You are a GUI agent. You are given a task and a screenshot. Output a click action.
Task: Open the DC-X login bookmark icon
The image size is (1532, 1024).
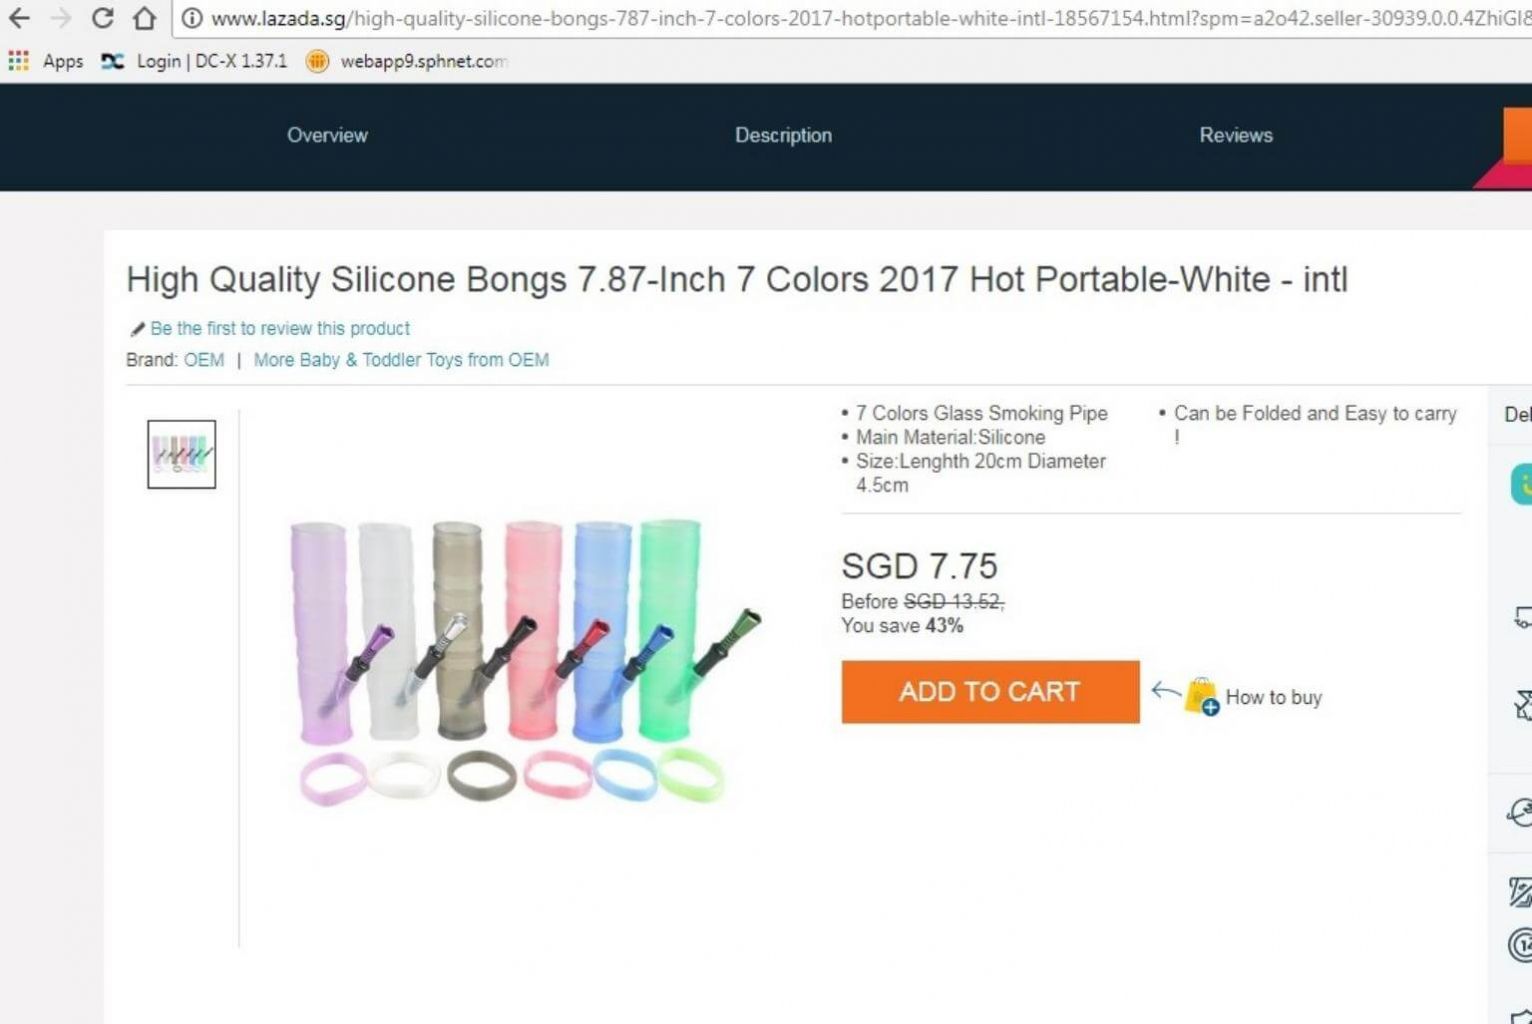tap(112, 61)
